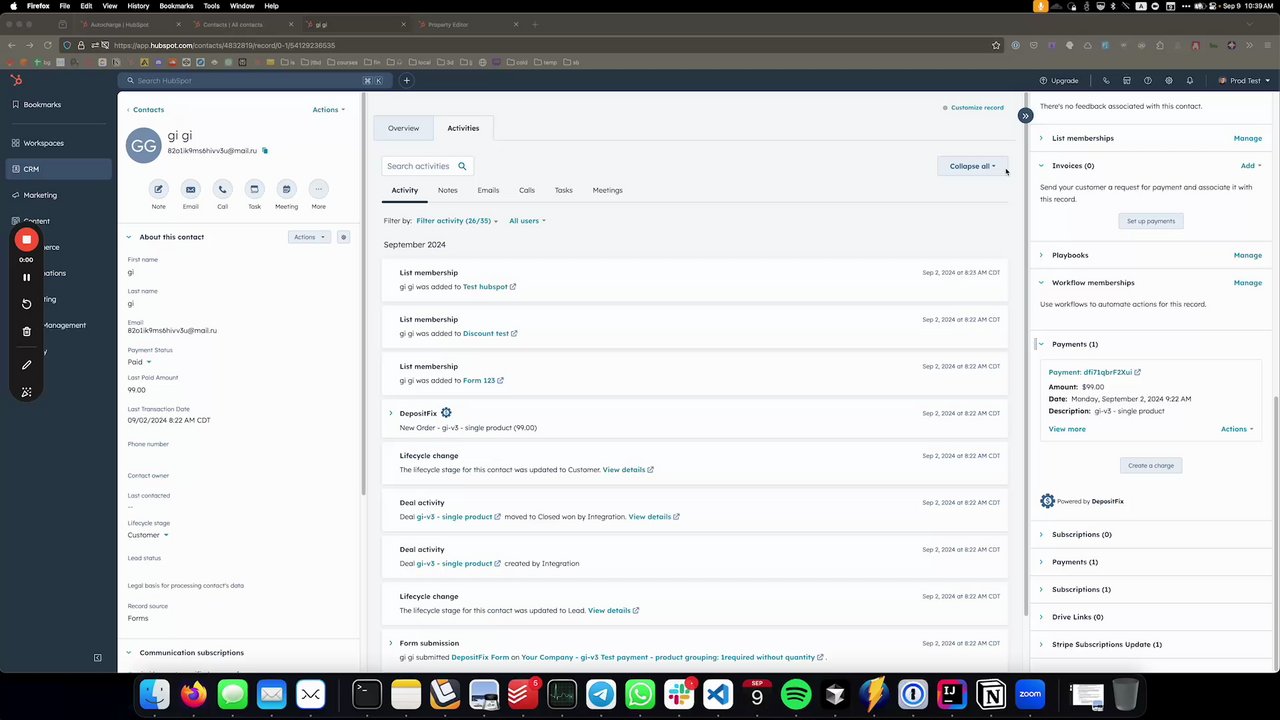Select the Notes activity tab
Image resolution: width=1280 pixels, height=720 pixels.
click(x=447, y=190)
